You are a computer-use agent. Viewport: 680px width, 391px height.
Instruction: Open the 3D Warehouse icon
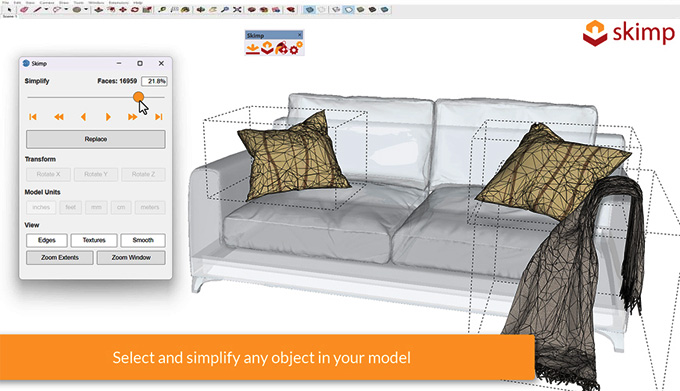(252, 10)
